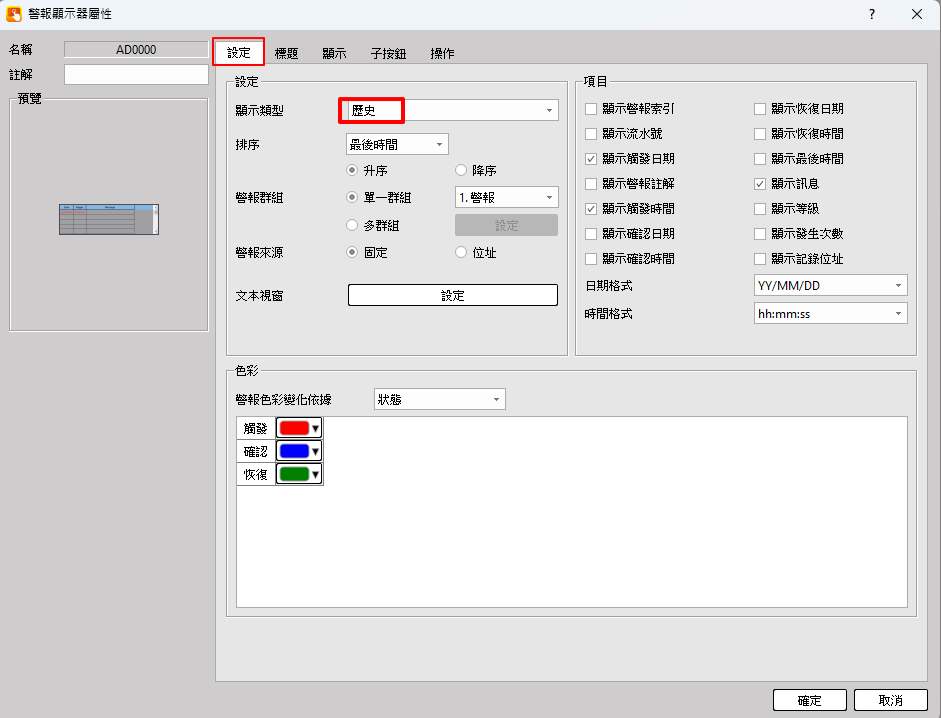Toggle 顯示訊息 checkbox

click(x=761, y=184)
